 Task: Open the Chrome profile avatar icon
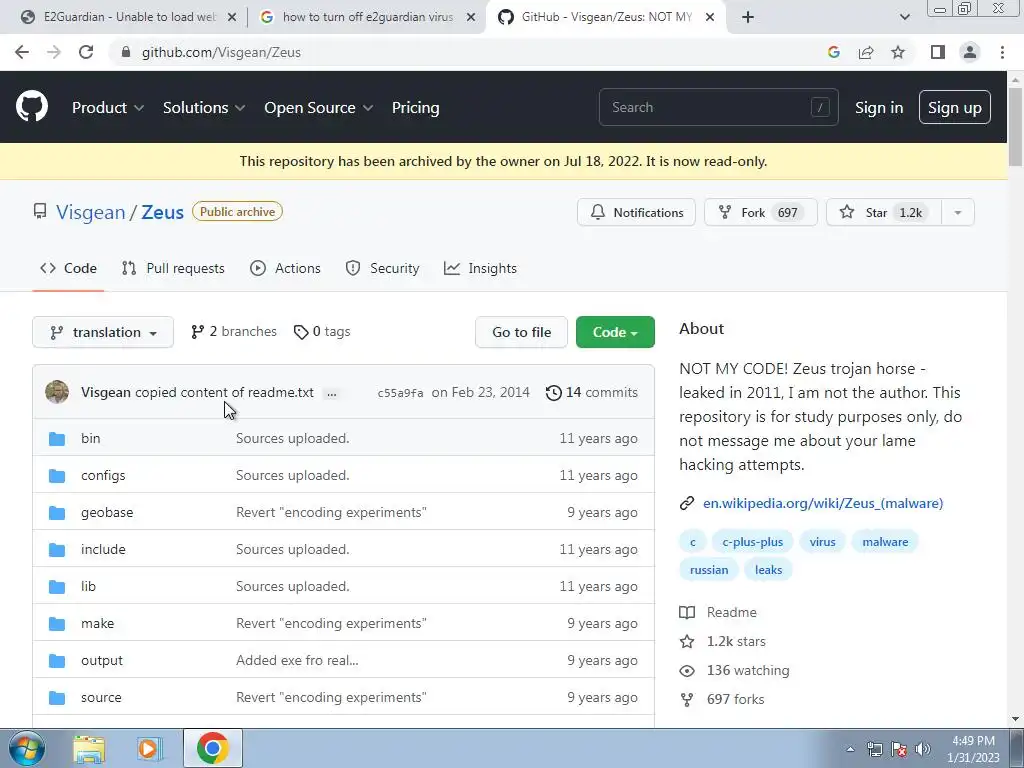tap(970, 52)
